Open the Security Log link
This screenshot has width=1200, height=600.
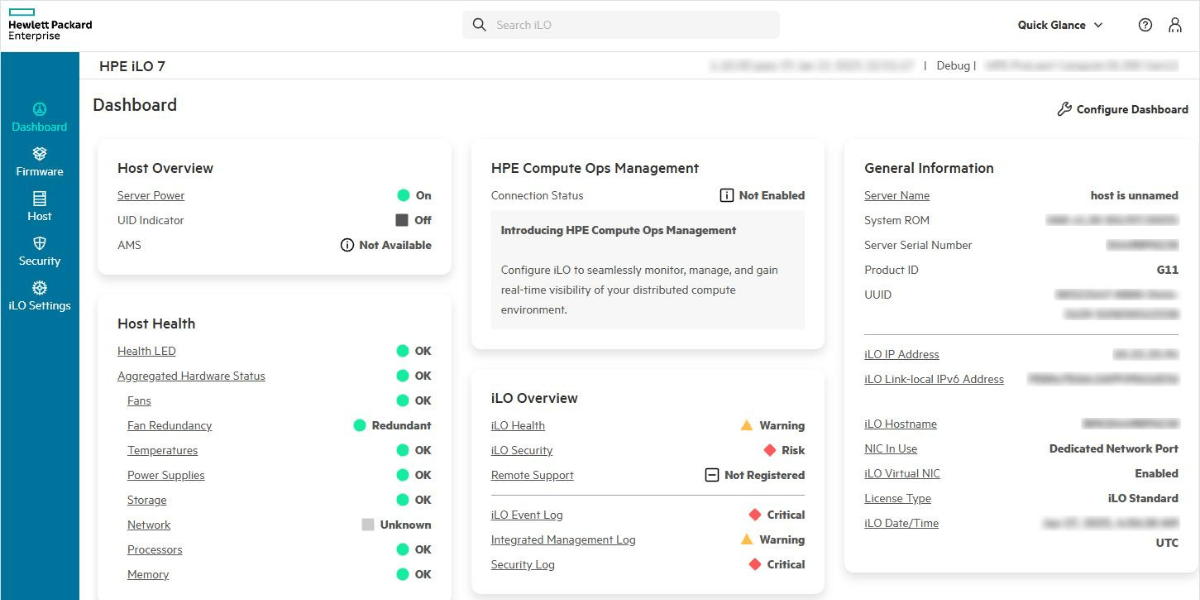pyautogui.click(x=523, y=565)
